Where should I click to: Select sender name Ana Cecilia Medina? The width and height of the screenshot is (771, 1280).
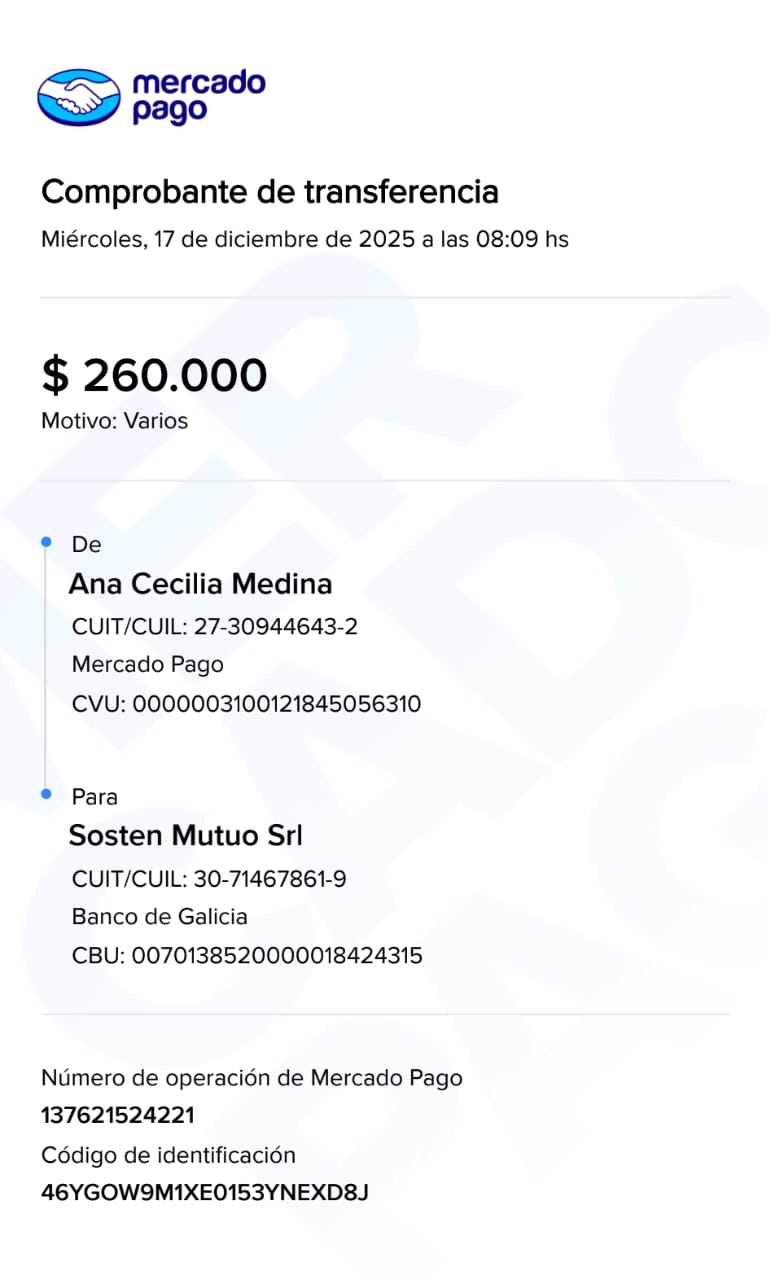pyautogui.click(x=200, y=584)
